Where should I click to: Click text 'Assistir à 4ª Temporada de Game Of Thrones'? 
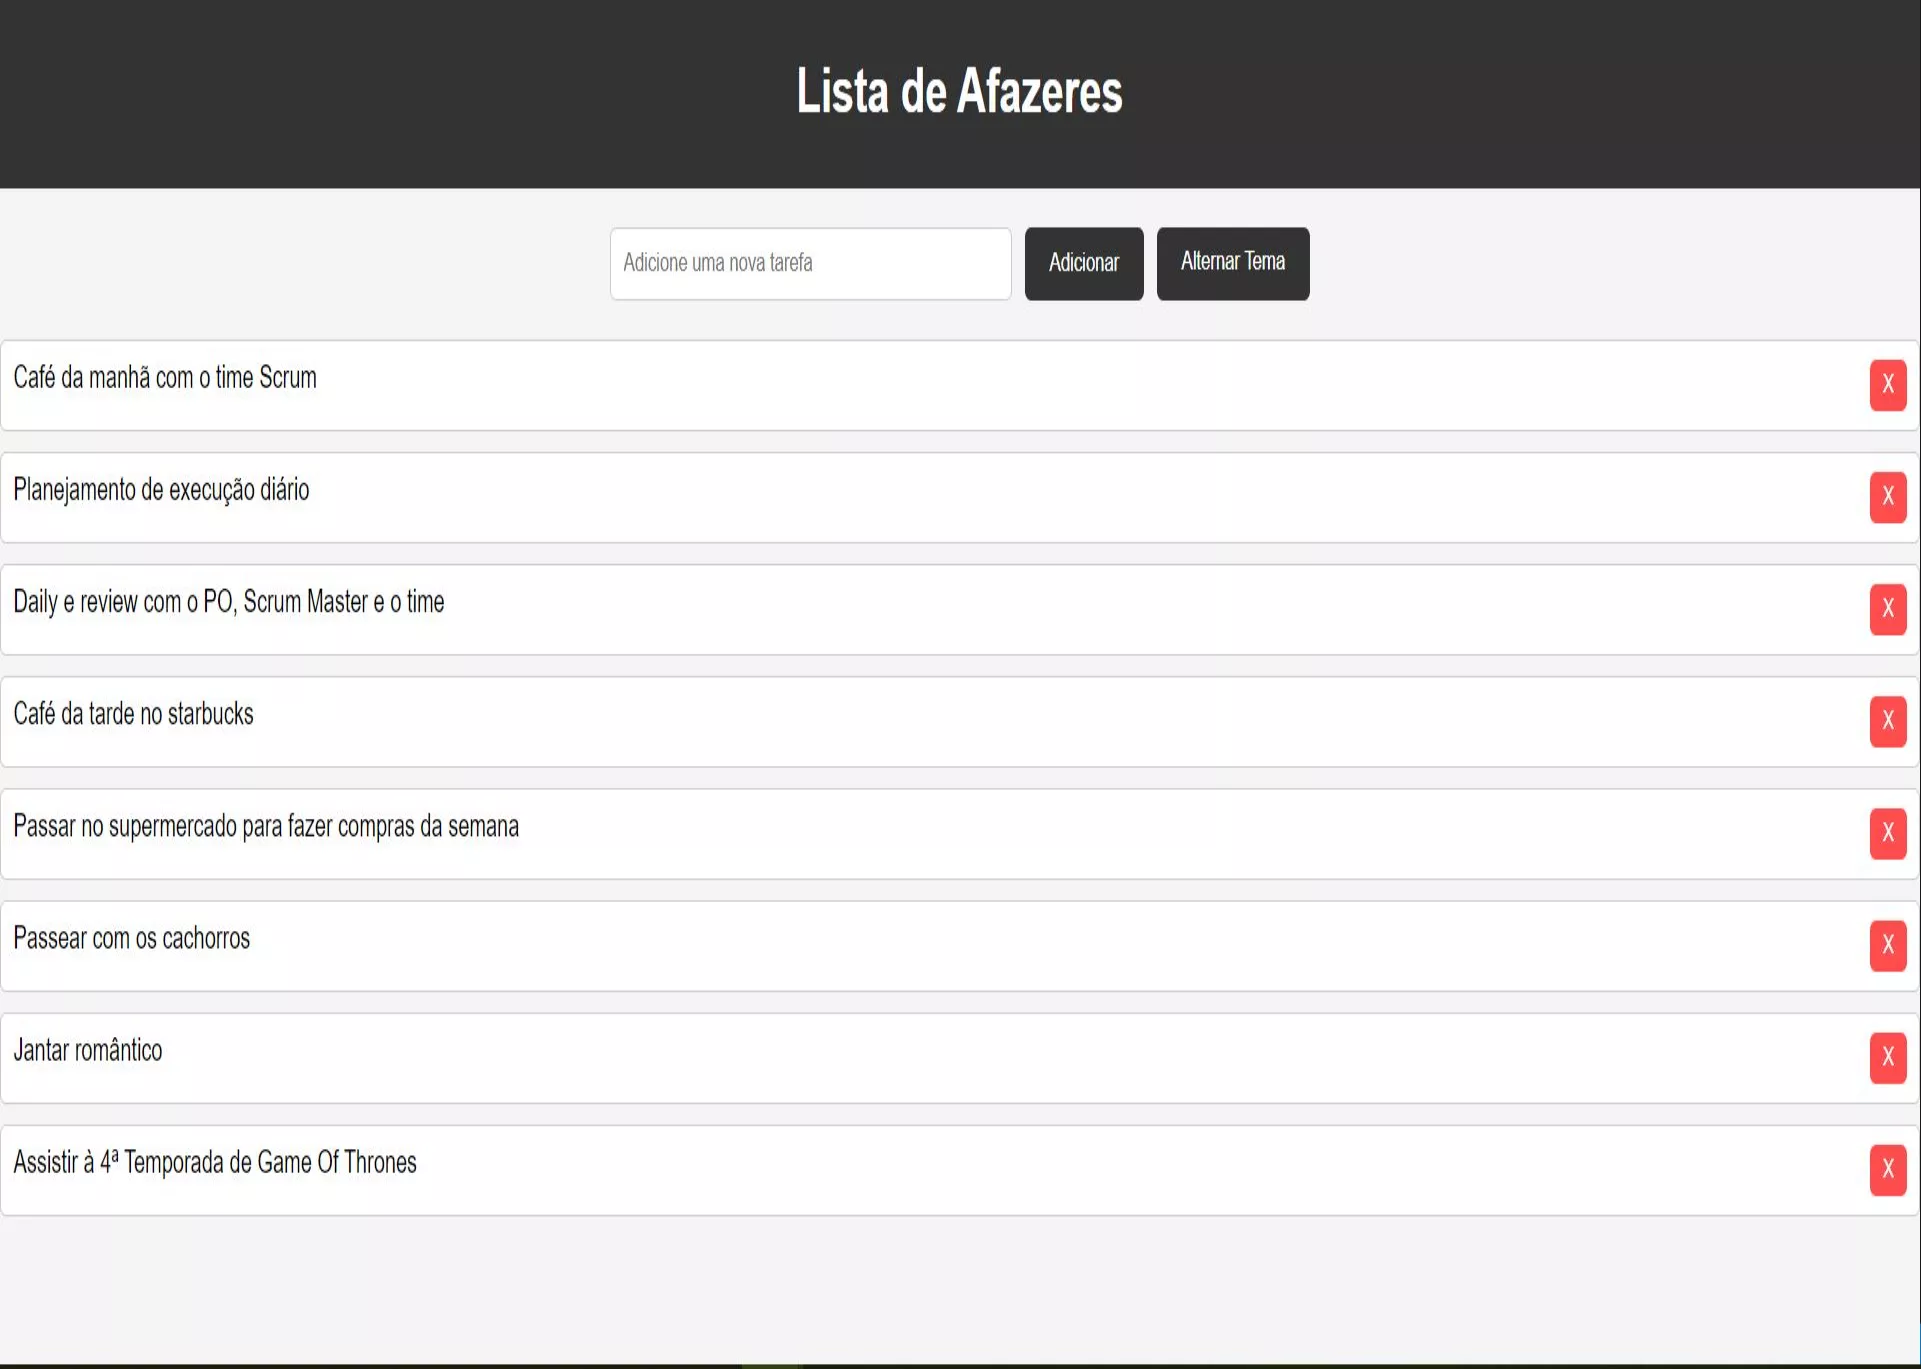pos(215,1162)
